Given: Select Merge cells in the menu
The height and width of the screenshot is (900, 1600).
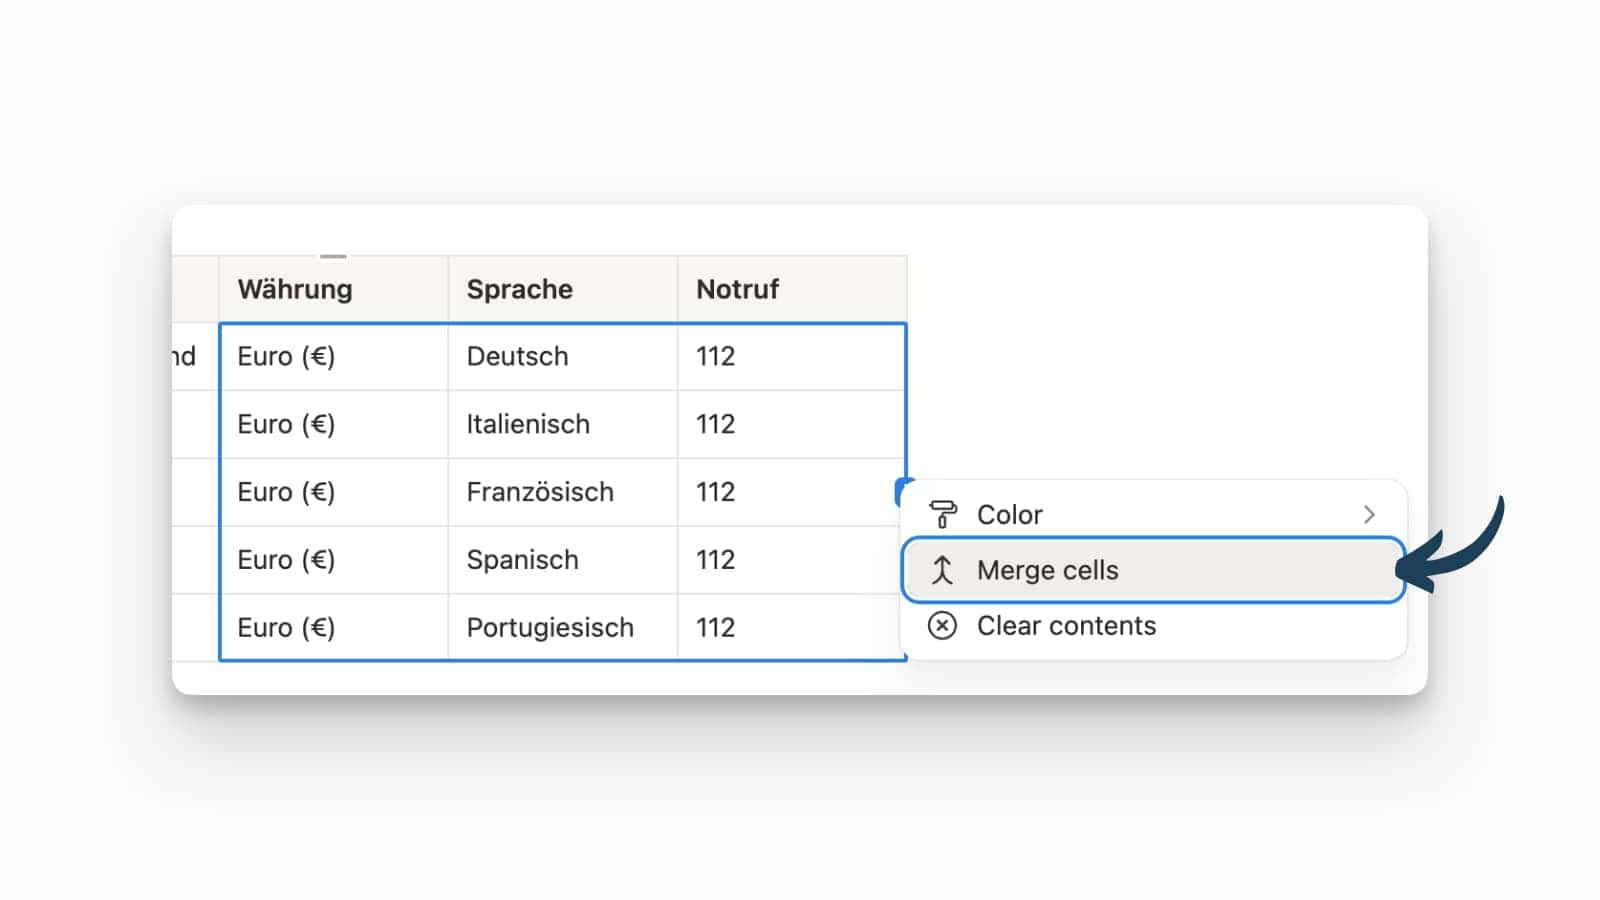Looking at the screenshot, I should [1154, 570].
